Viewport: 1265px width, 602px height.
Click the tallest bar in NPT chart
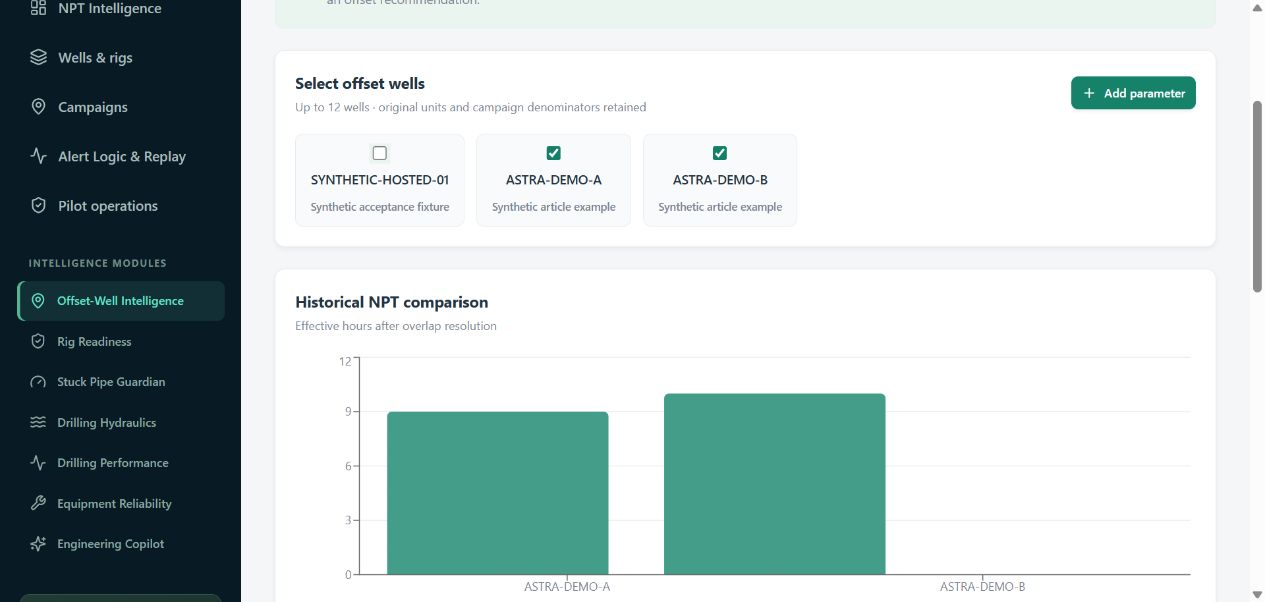click(x=774, y=484)
